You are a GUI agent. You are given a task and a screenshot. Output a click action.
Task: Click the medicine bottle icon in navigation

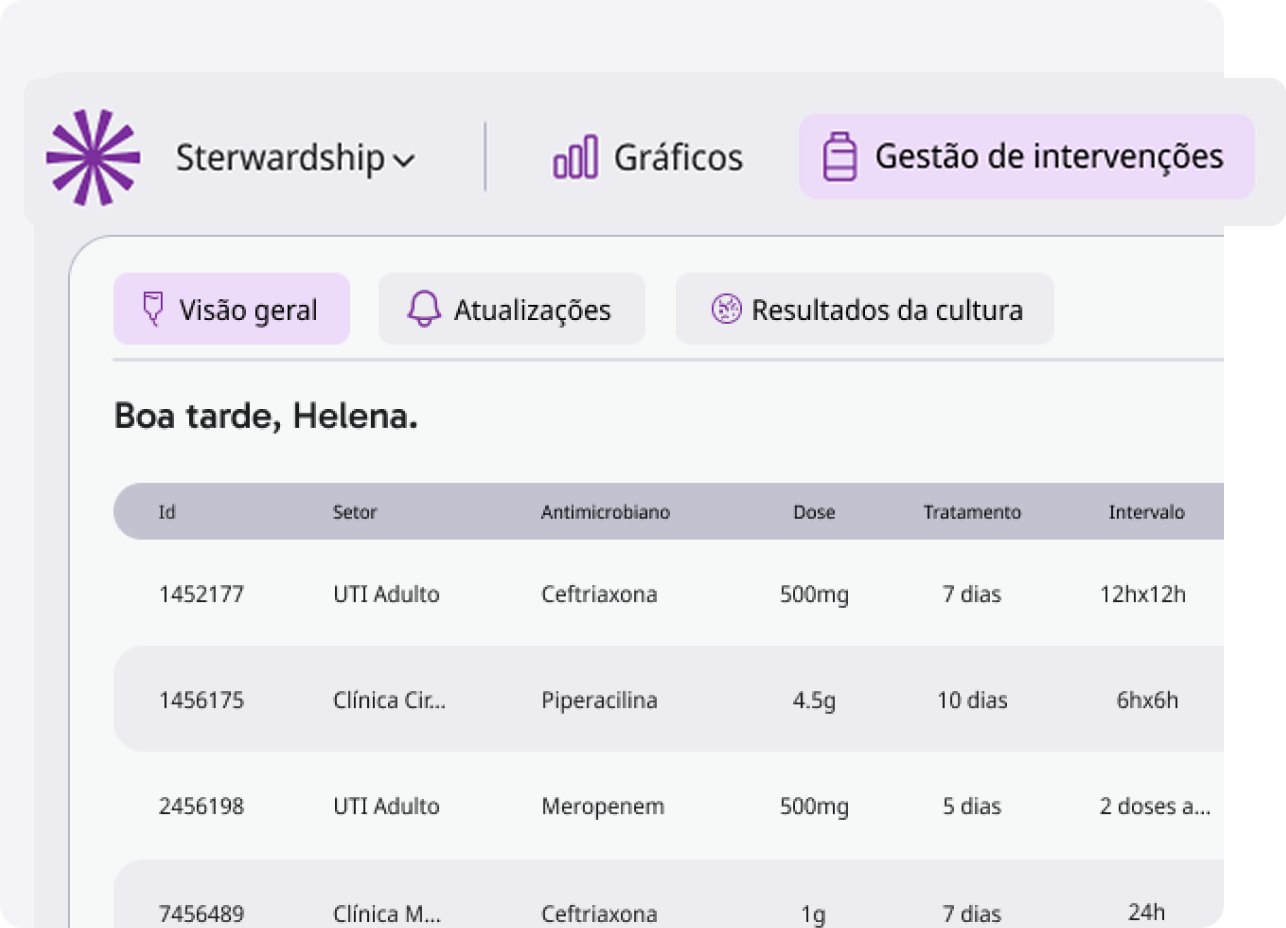click(x=840, y=157)
